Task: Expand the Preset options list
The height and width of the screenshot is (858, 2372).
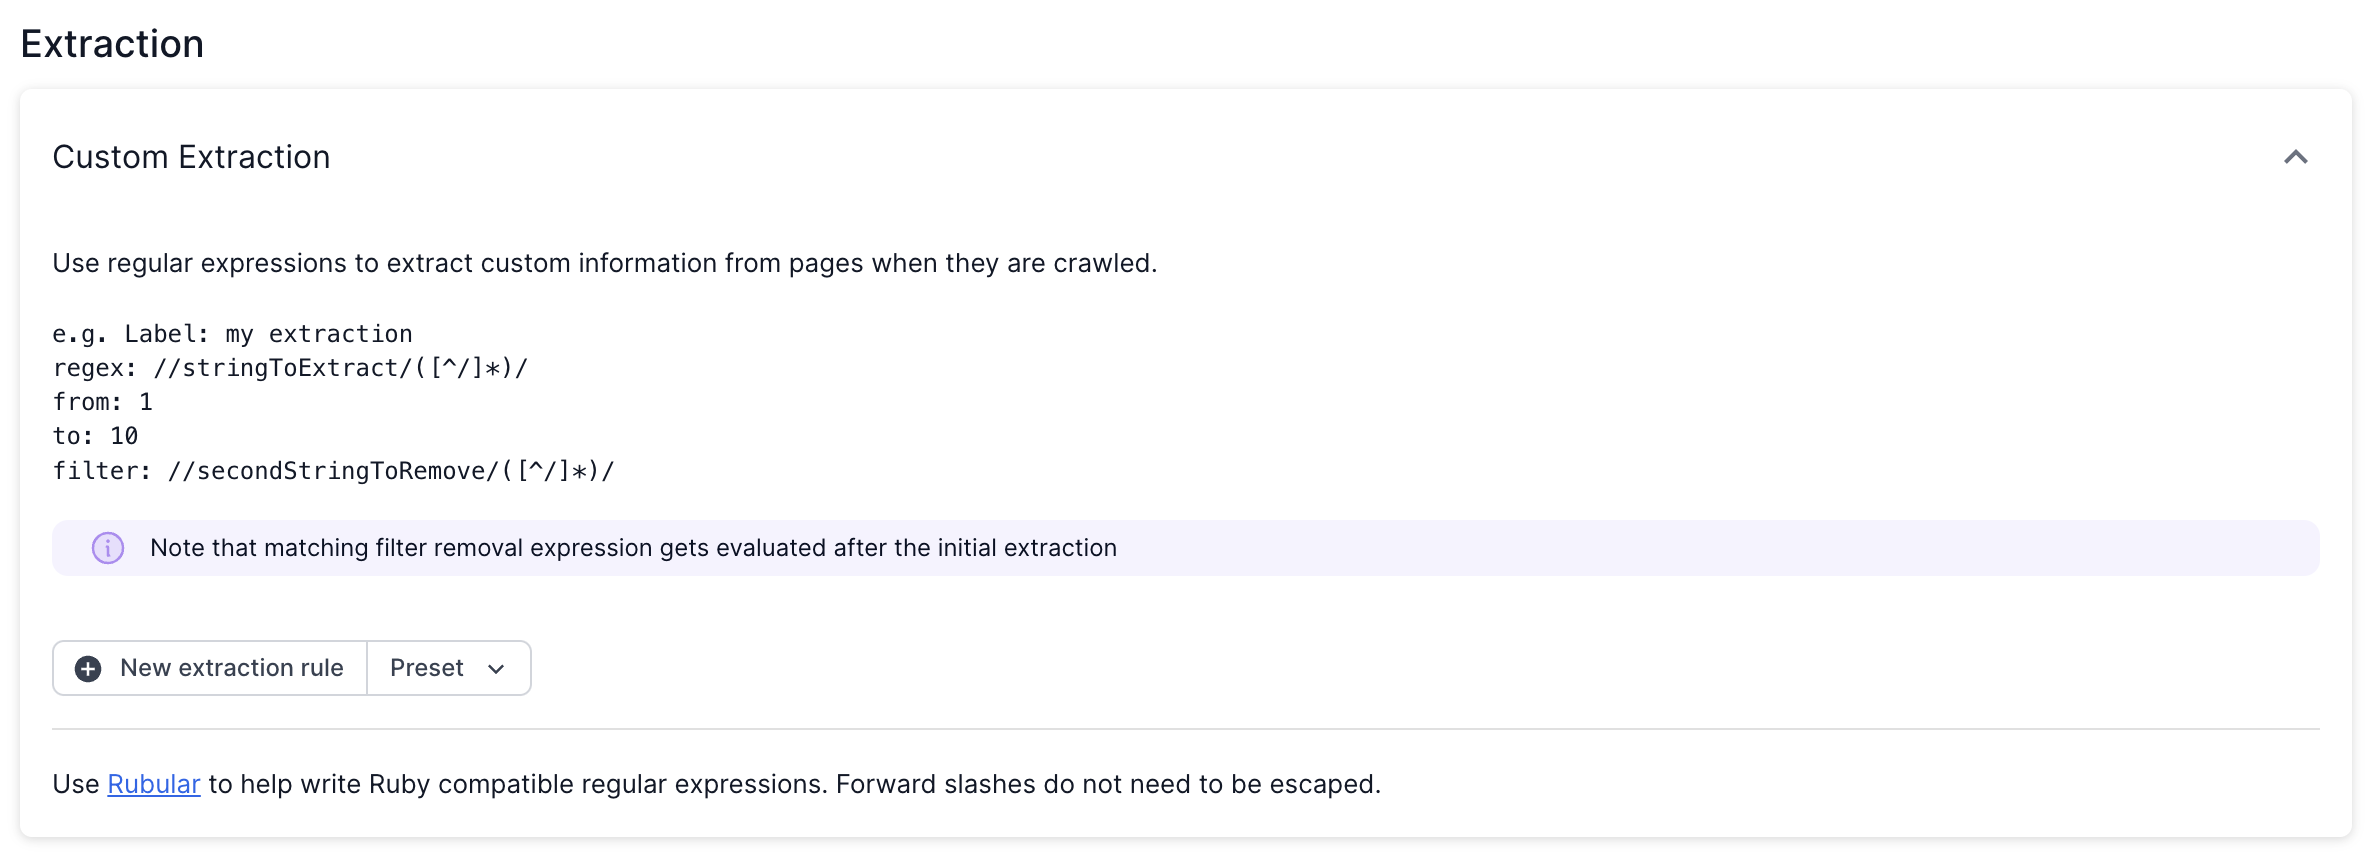Action: pyautogui.click(x=448, y=668)
